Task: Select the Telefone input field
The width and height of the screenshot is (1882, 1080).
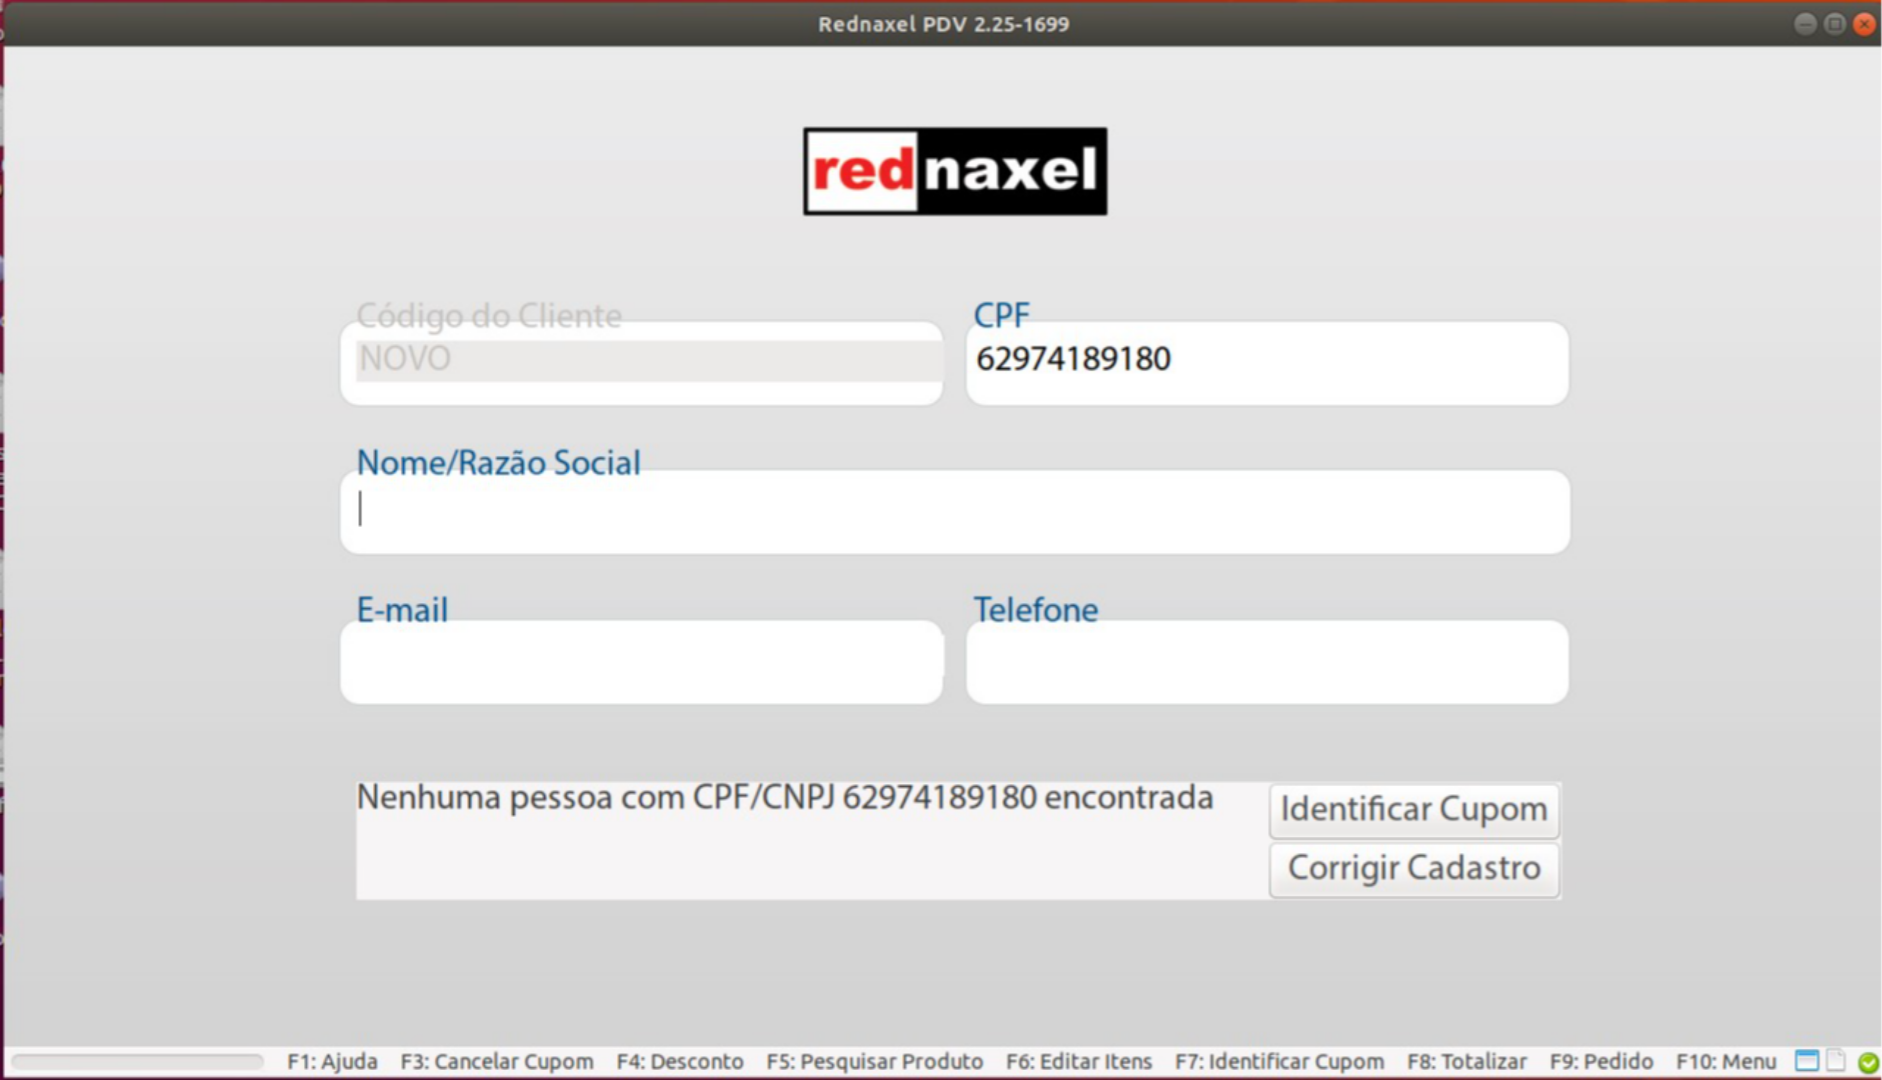Action: (x=1265, y=662)
